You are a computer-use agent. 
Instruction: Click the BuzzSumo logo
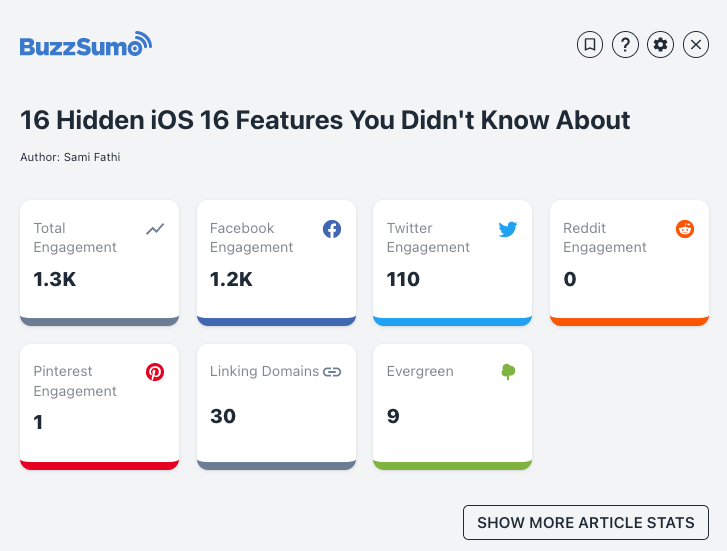coord(86,45)
